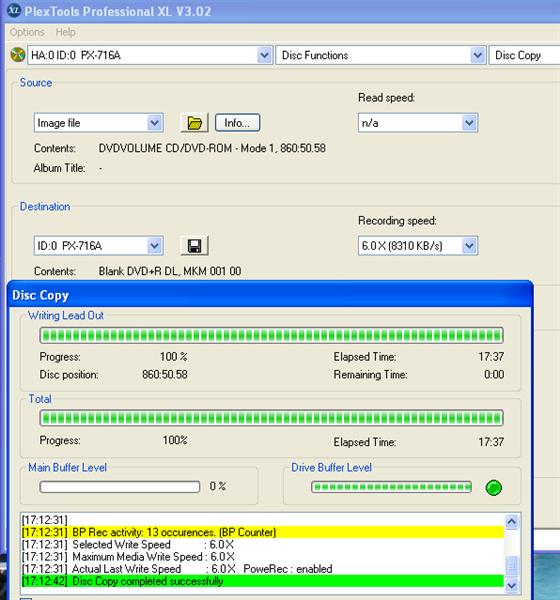Select the Disc Copy completed successfully line
Image resolution: width=560 pixels, height=600 pixels.
point(263,581)
